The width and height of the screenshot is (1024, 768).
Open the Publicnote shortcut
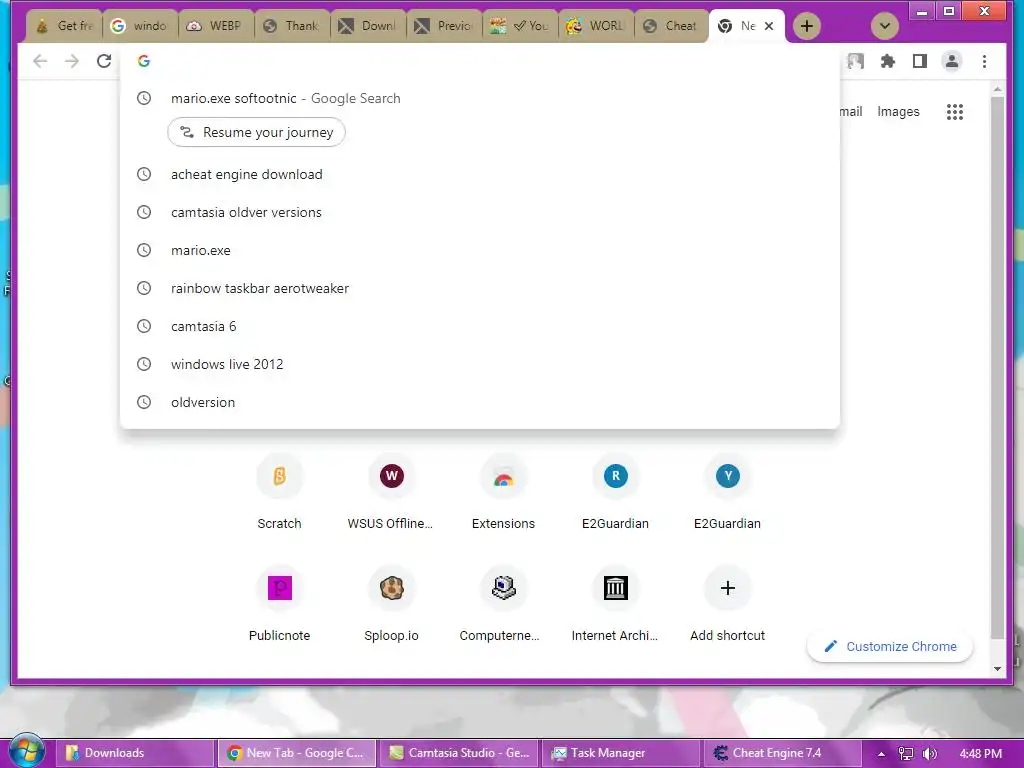(x=280, y=604)
